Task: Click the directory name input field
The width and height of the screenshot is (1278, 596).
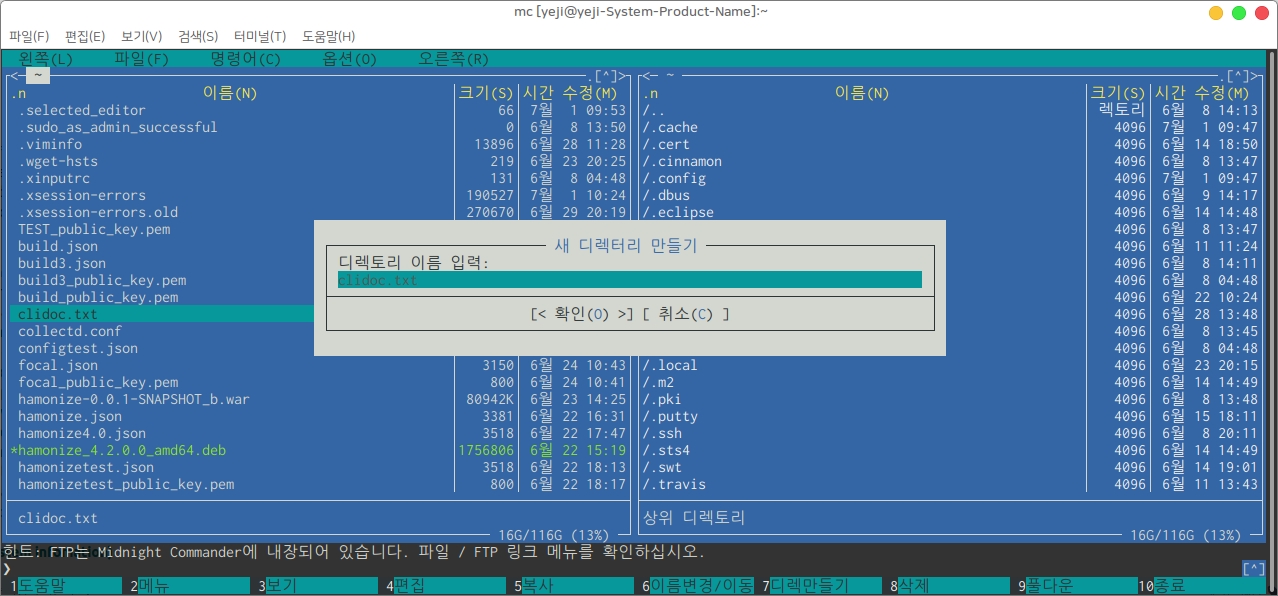Action: click(629, 280)
